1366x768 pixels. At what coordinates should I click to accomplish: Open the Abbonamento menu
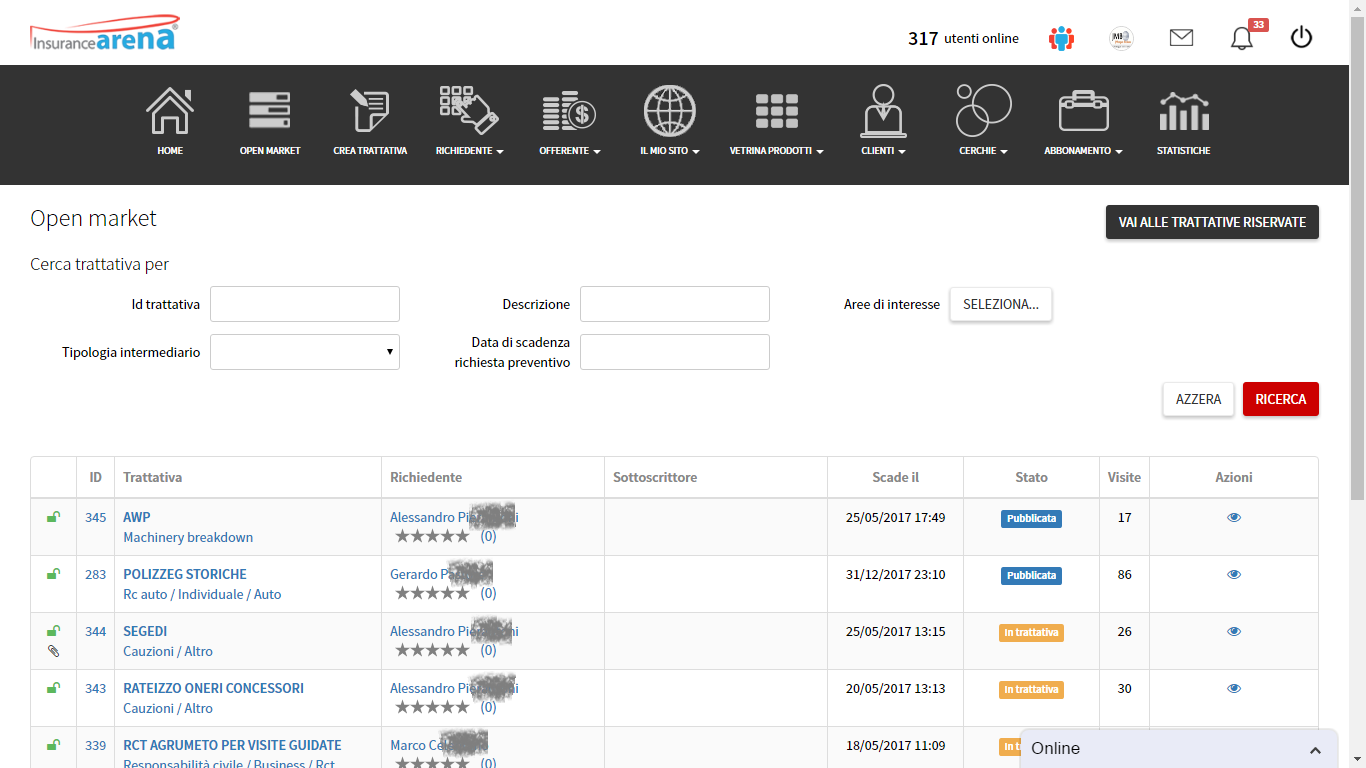coord(1083,150)
